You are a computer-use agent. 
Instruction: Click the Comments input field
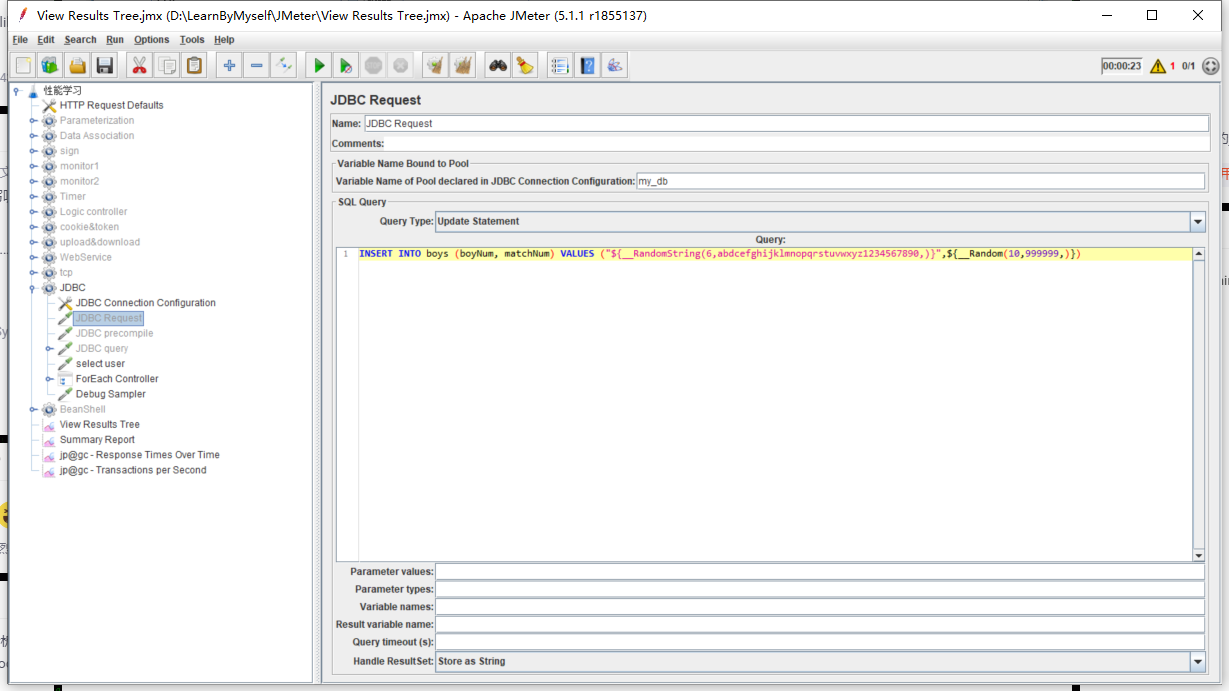[x=798, y=144]
